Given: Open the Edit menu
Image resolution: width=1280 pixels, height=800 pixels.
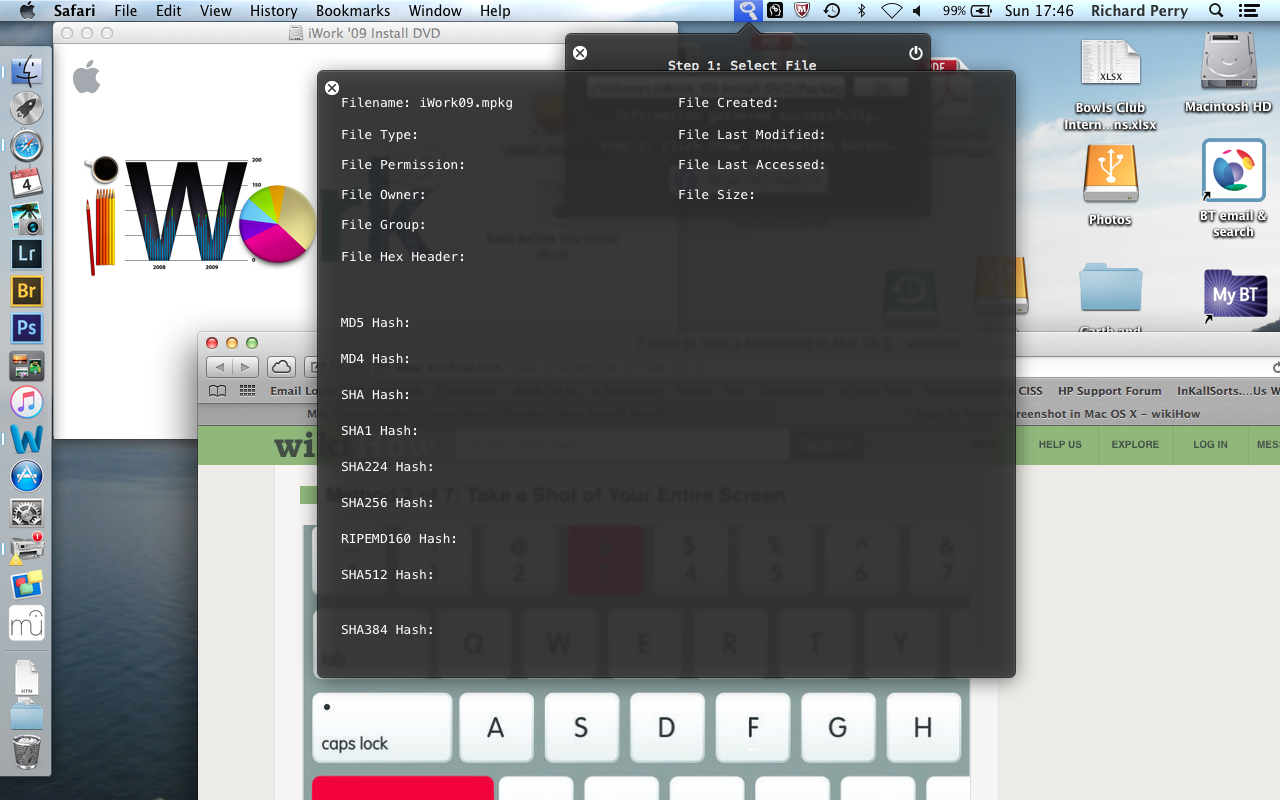Looking at the screenshot, I should coord(169,11).
